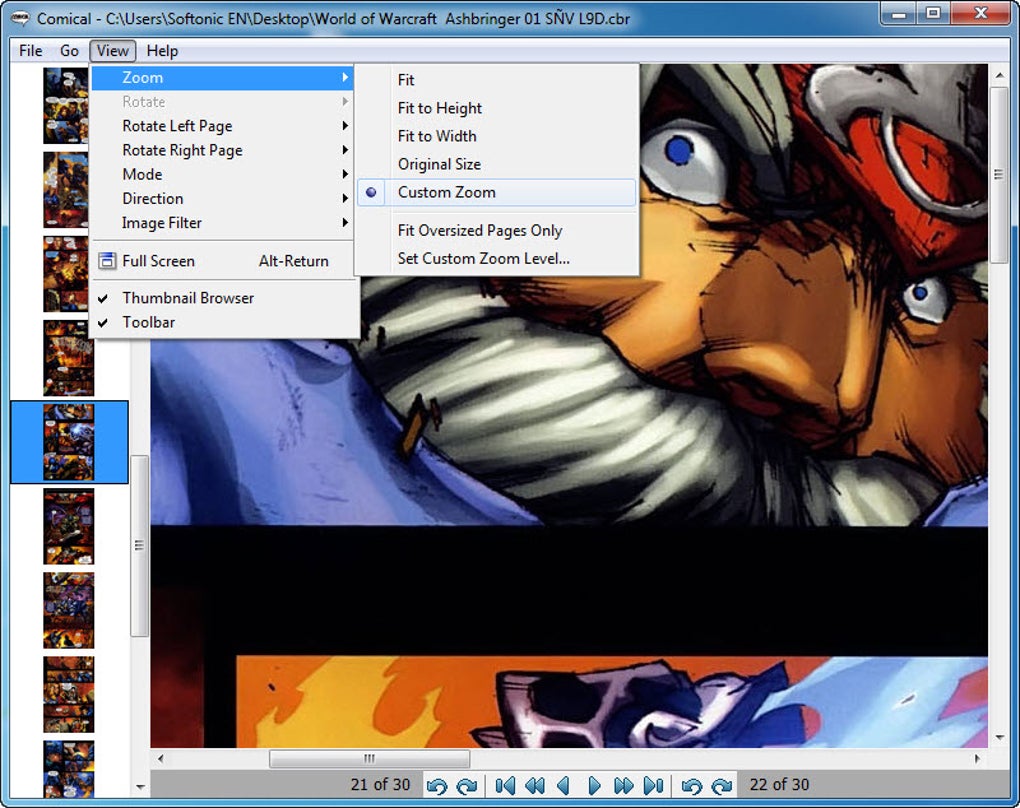Viewport: 1020px width, 808px height.
Task: Go to next page with right arrow icon
Action: [x=594, y=786]
